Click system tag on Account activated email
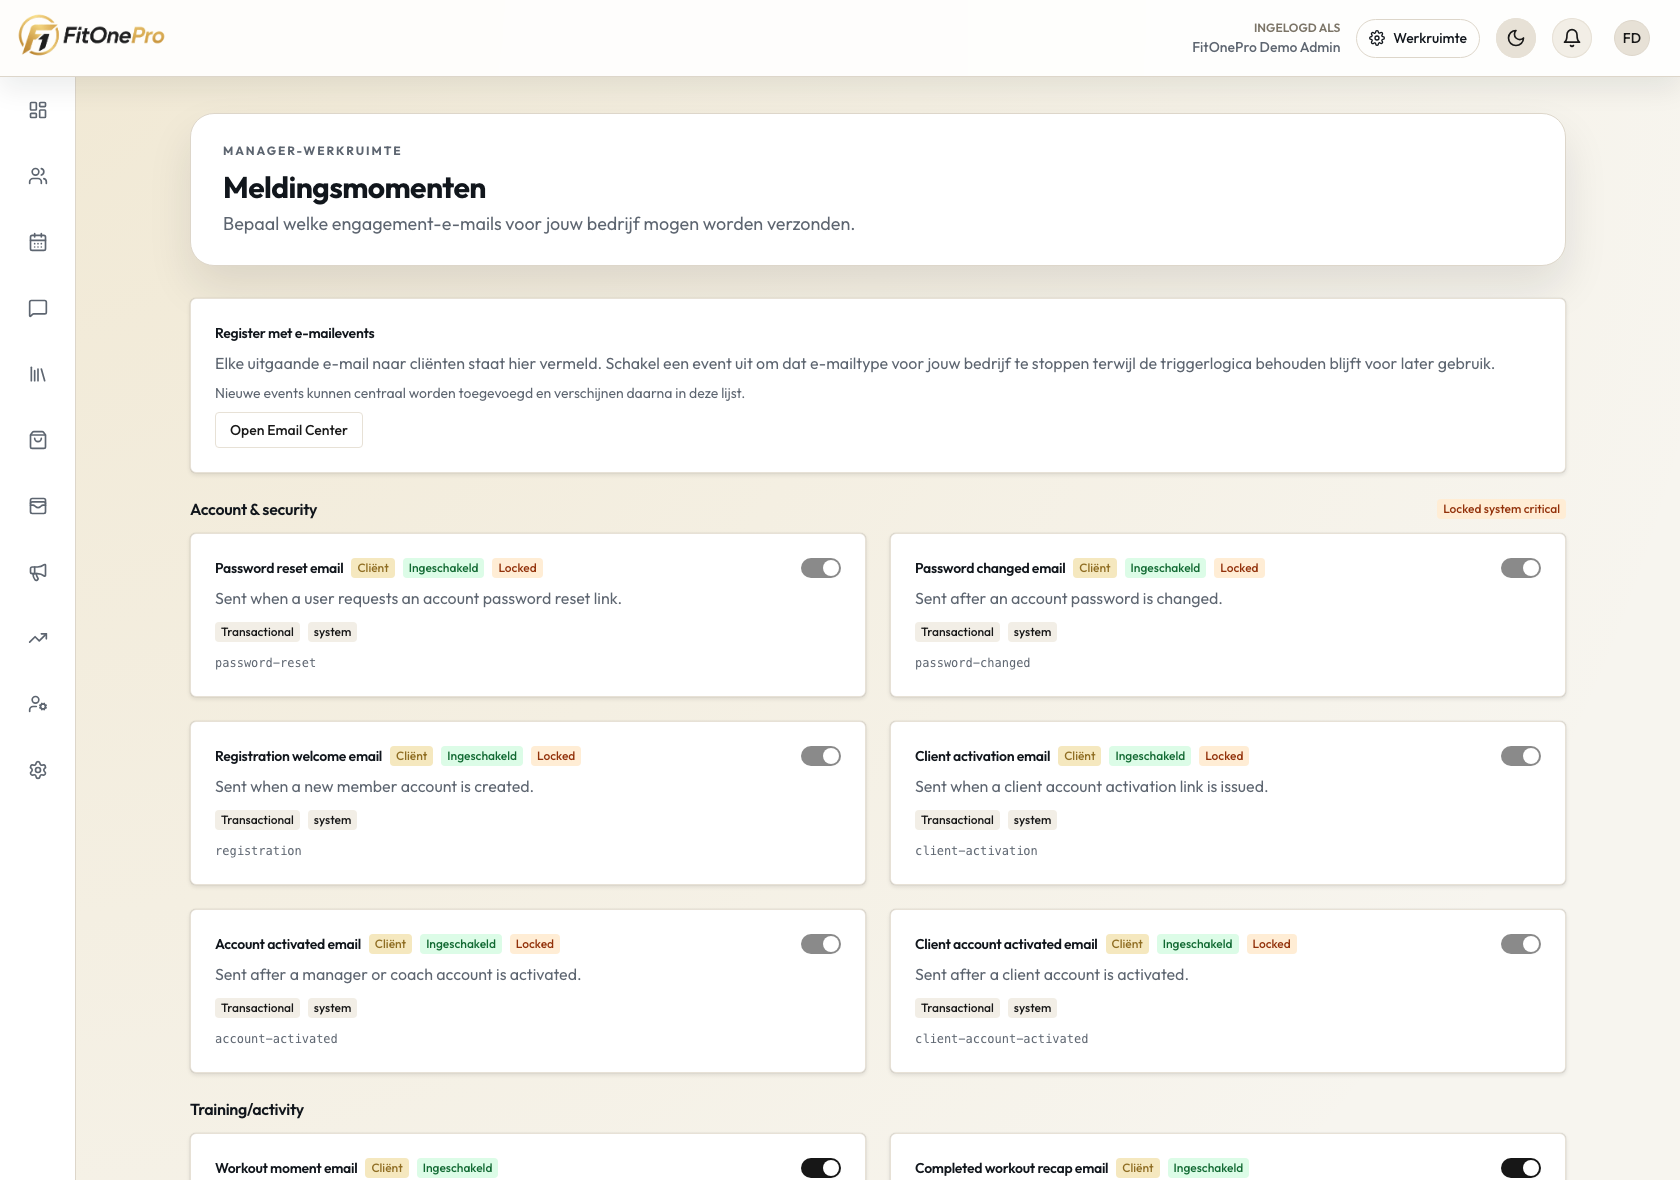The height and width of the screenshot is (1180, 1680). click(332, 1008)
